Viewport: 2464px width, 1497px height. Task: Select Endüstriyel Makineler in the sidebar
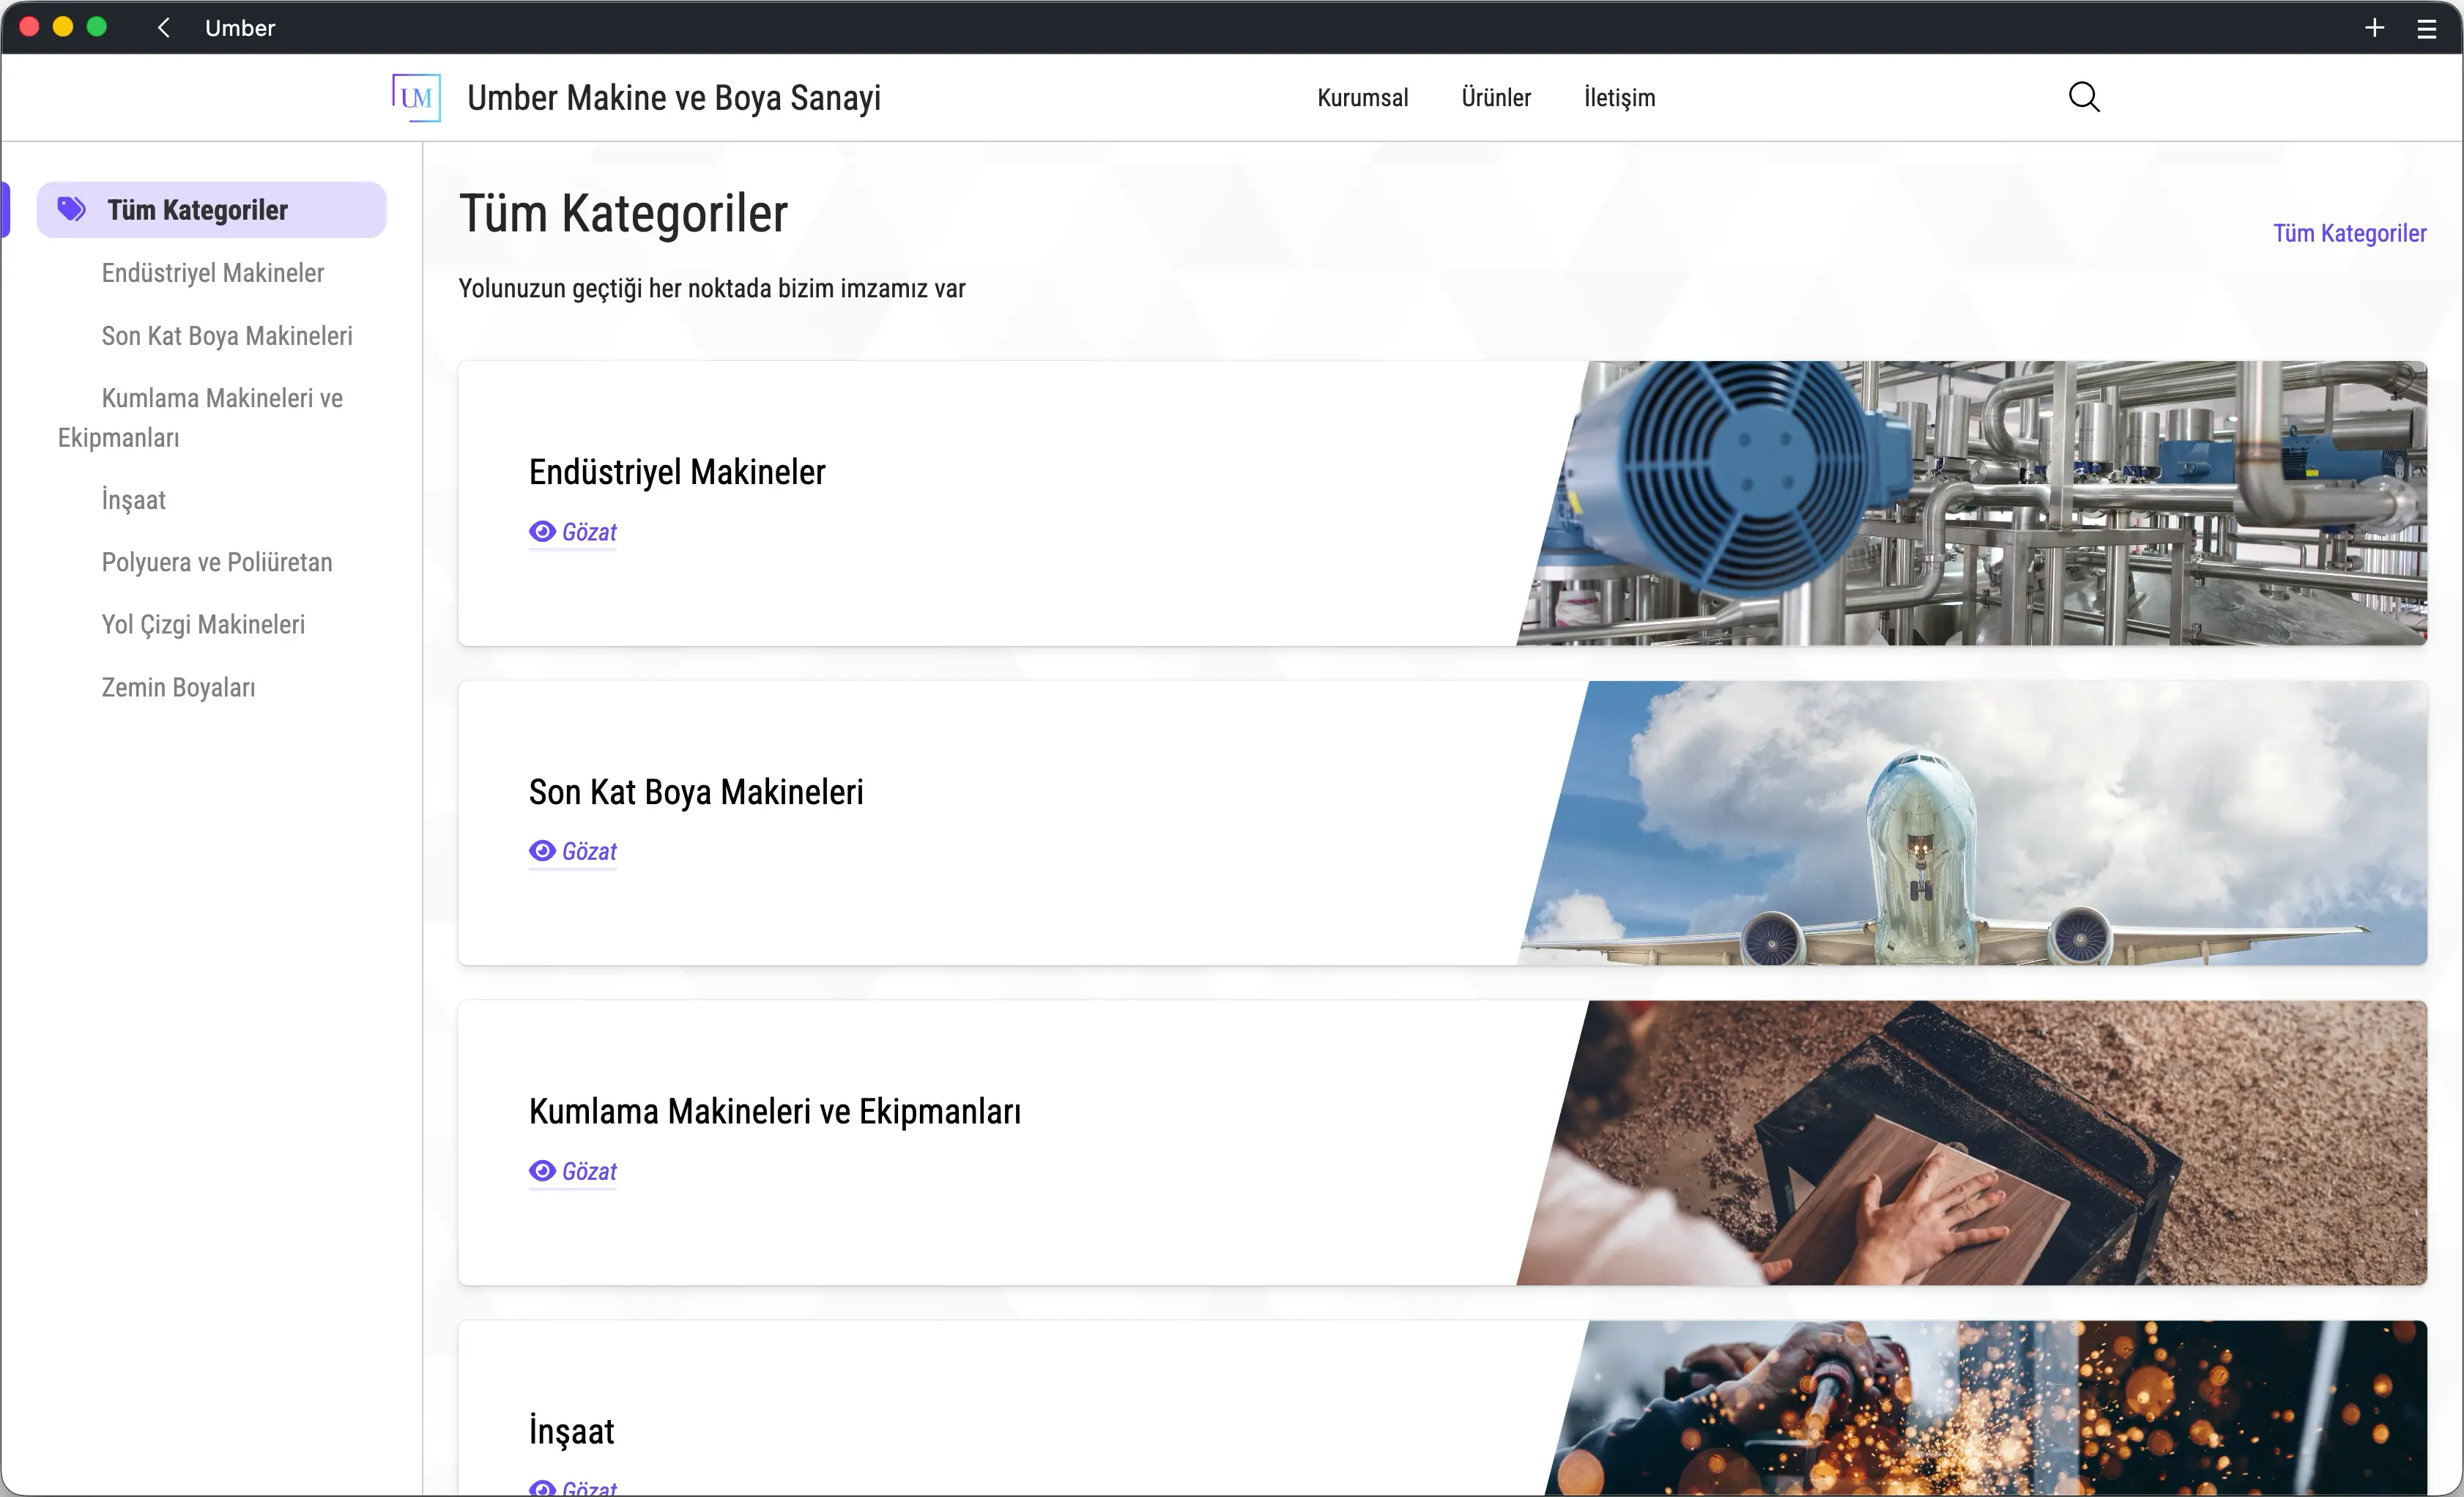click(212, 272)
